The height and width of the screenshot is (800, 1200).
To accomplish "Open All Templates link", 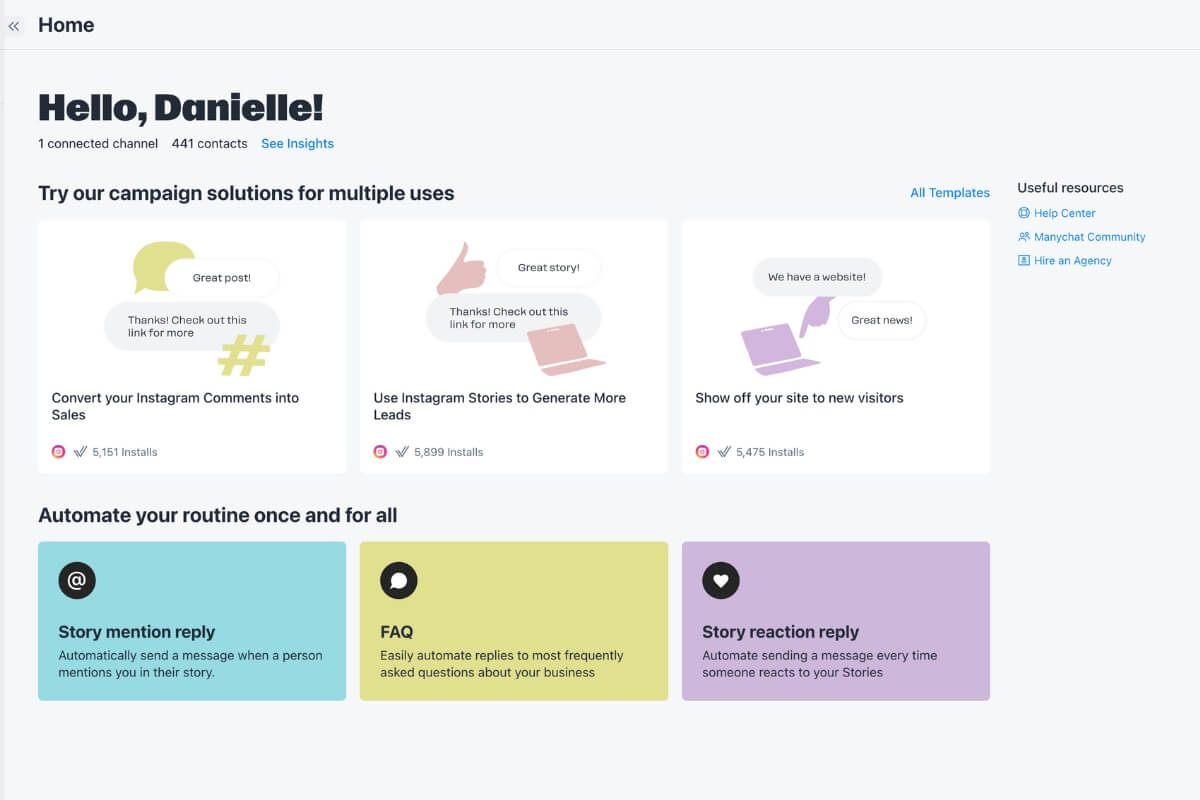I will 949,193.
